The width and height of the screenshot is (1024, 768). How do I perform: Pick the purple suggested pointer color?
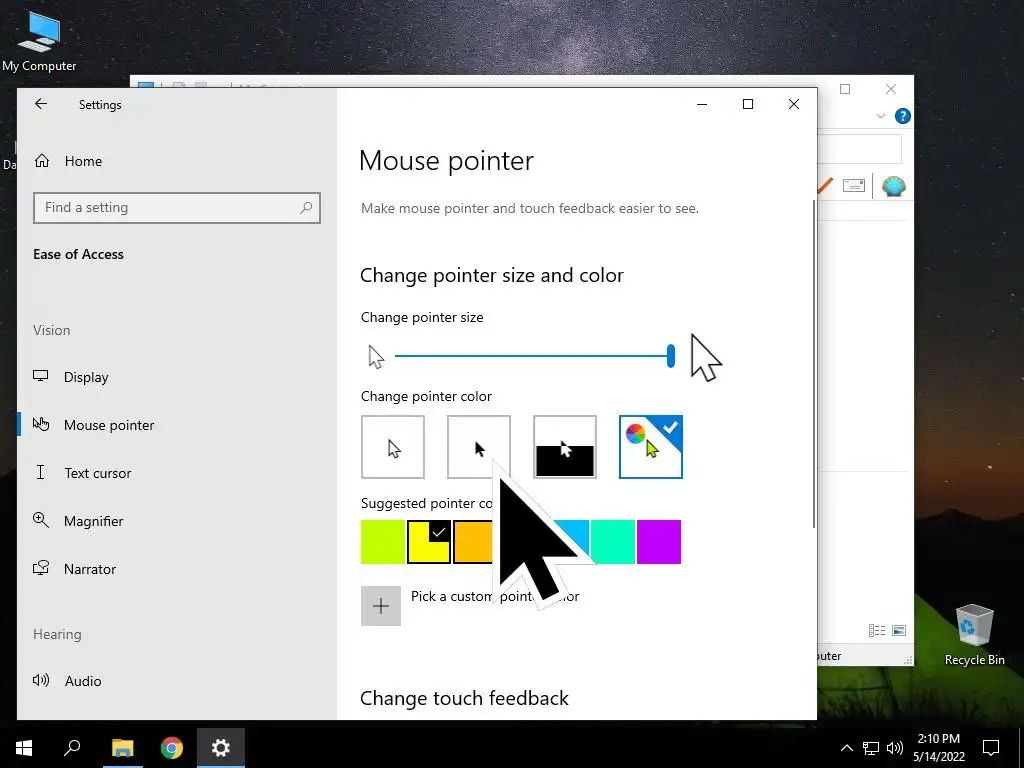[x=659, y=542]
